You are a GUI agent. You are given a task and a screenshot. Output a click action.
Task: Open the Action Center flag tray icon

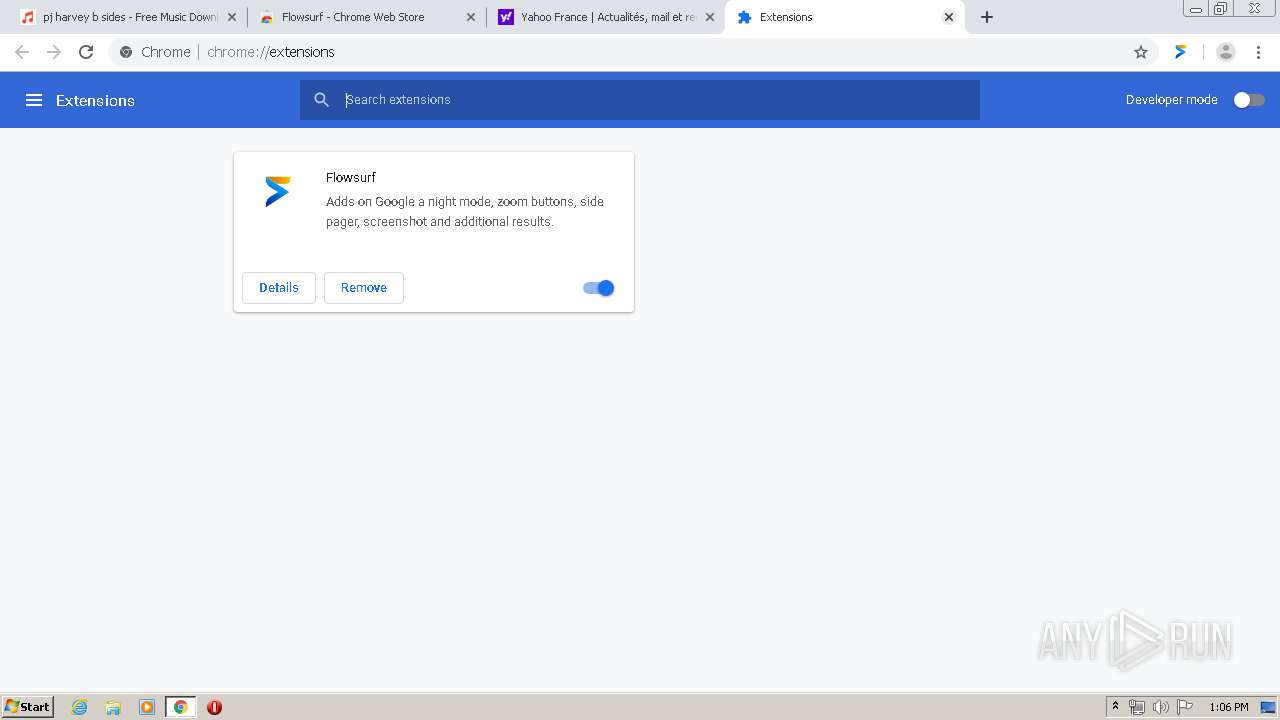1185,707
